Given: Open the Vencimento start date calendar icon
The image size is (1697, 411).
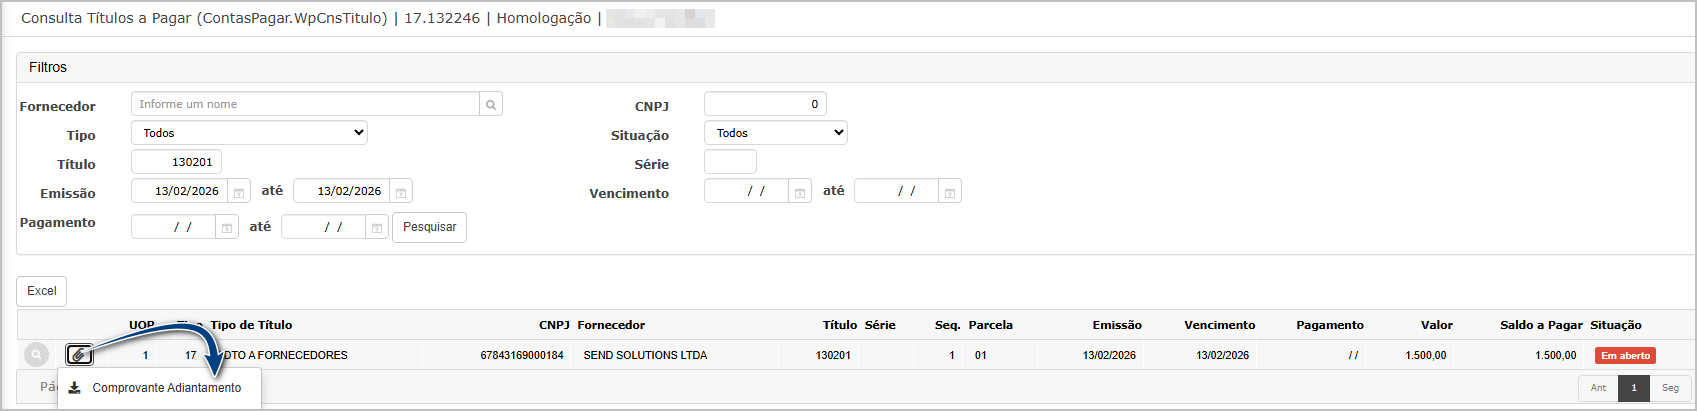Looking at the screenshot, I should (800, 192).
